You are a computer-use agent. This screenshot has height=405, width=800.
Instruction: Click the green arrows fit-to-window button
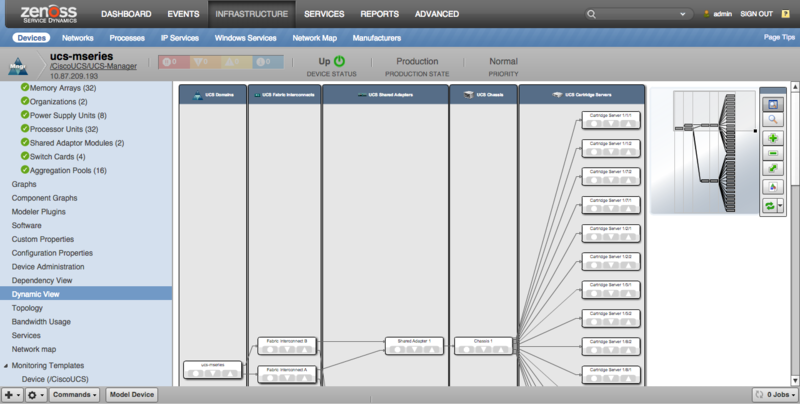click(772, 168)
